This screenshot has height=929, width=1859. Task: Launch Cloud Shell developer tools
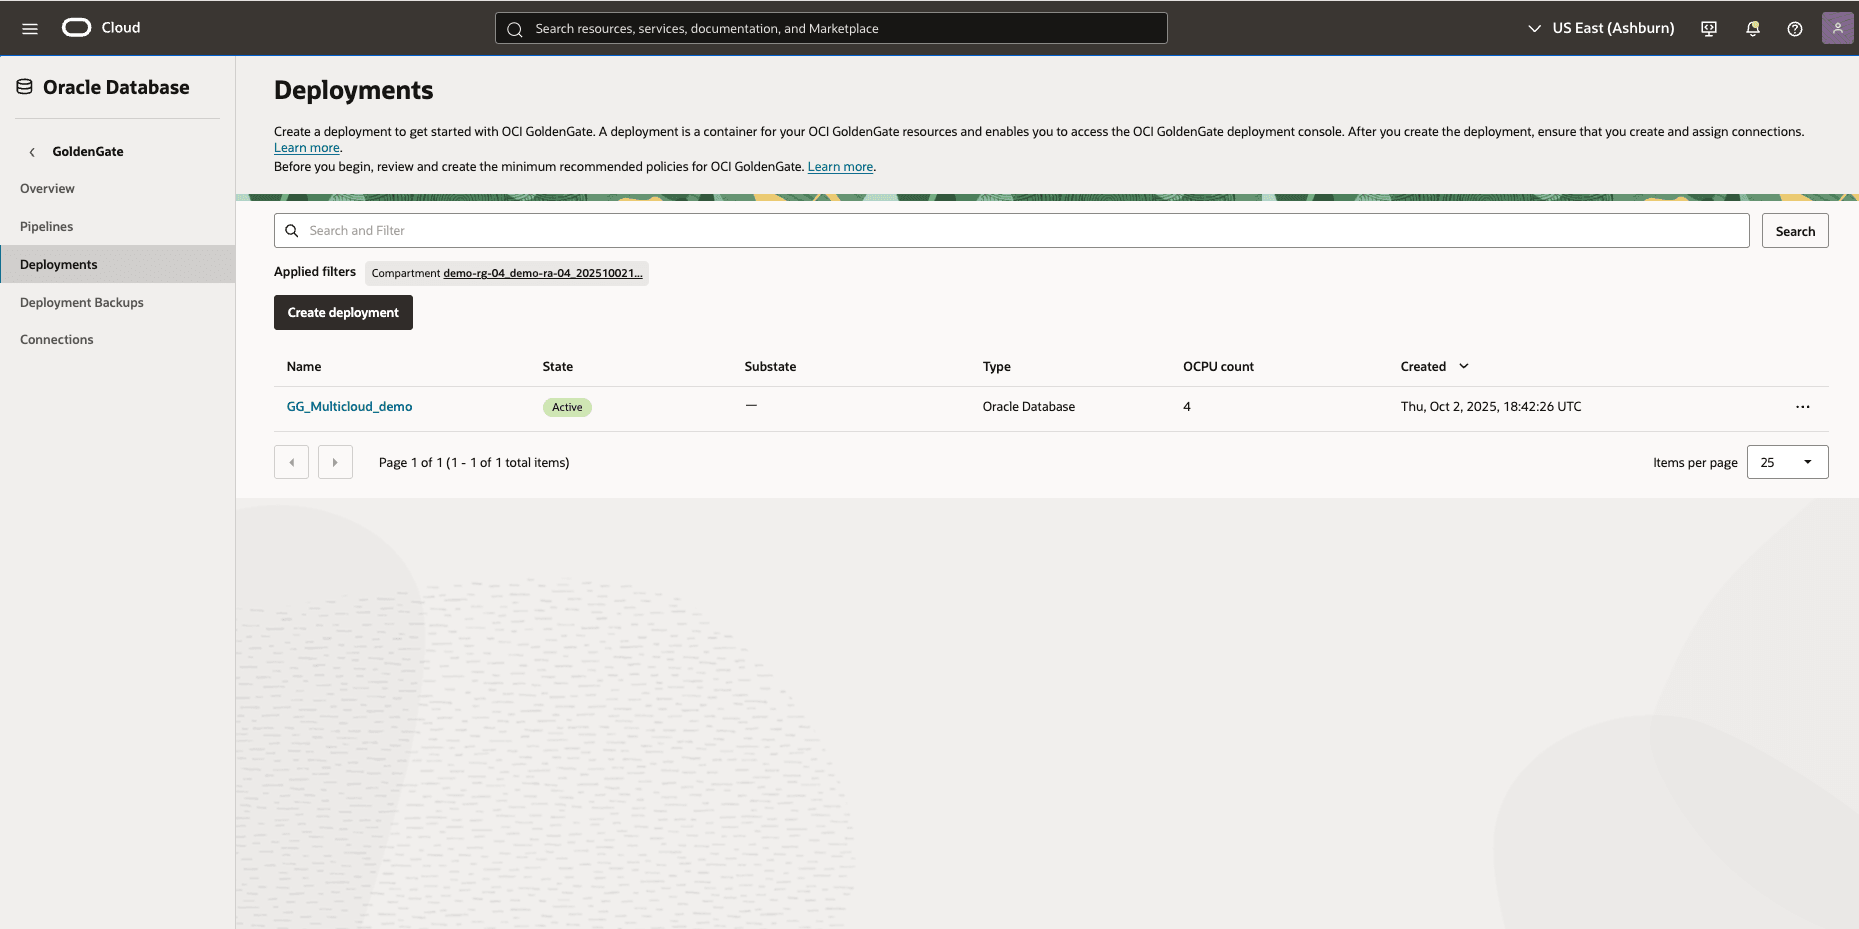click(1707, 28)
